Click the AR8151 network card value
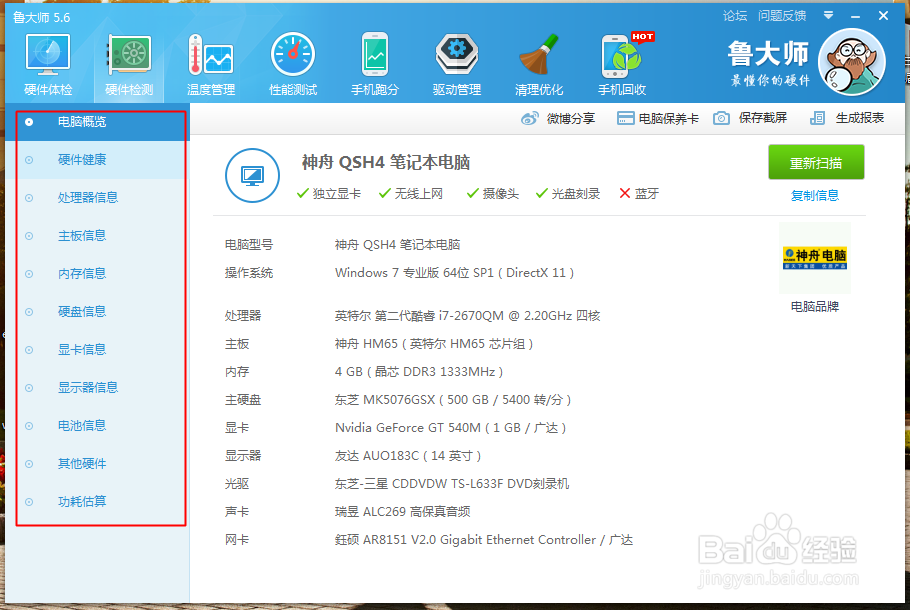 pos(483,540)
